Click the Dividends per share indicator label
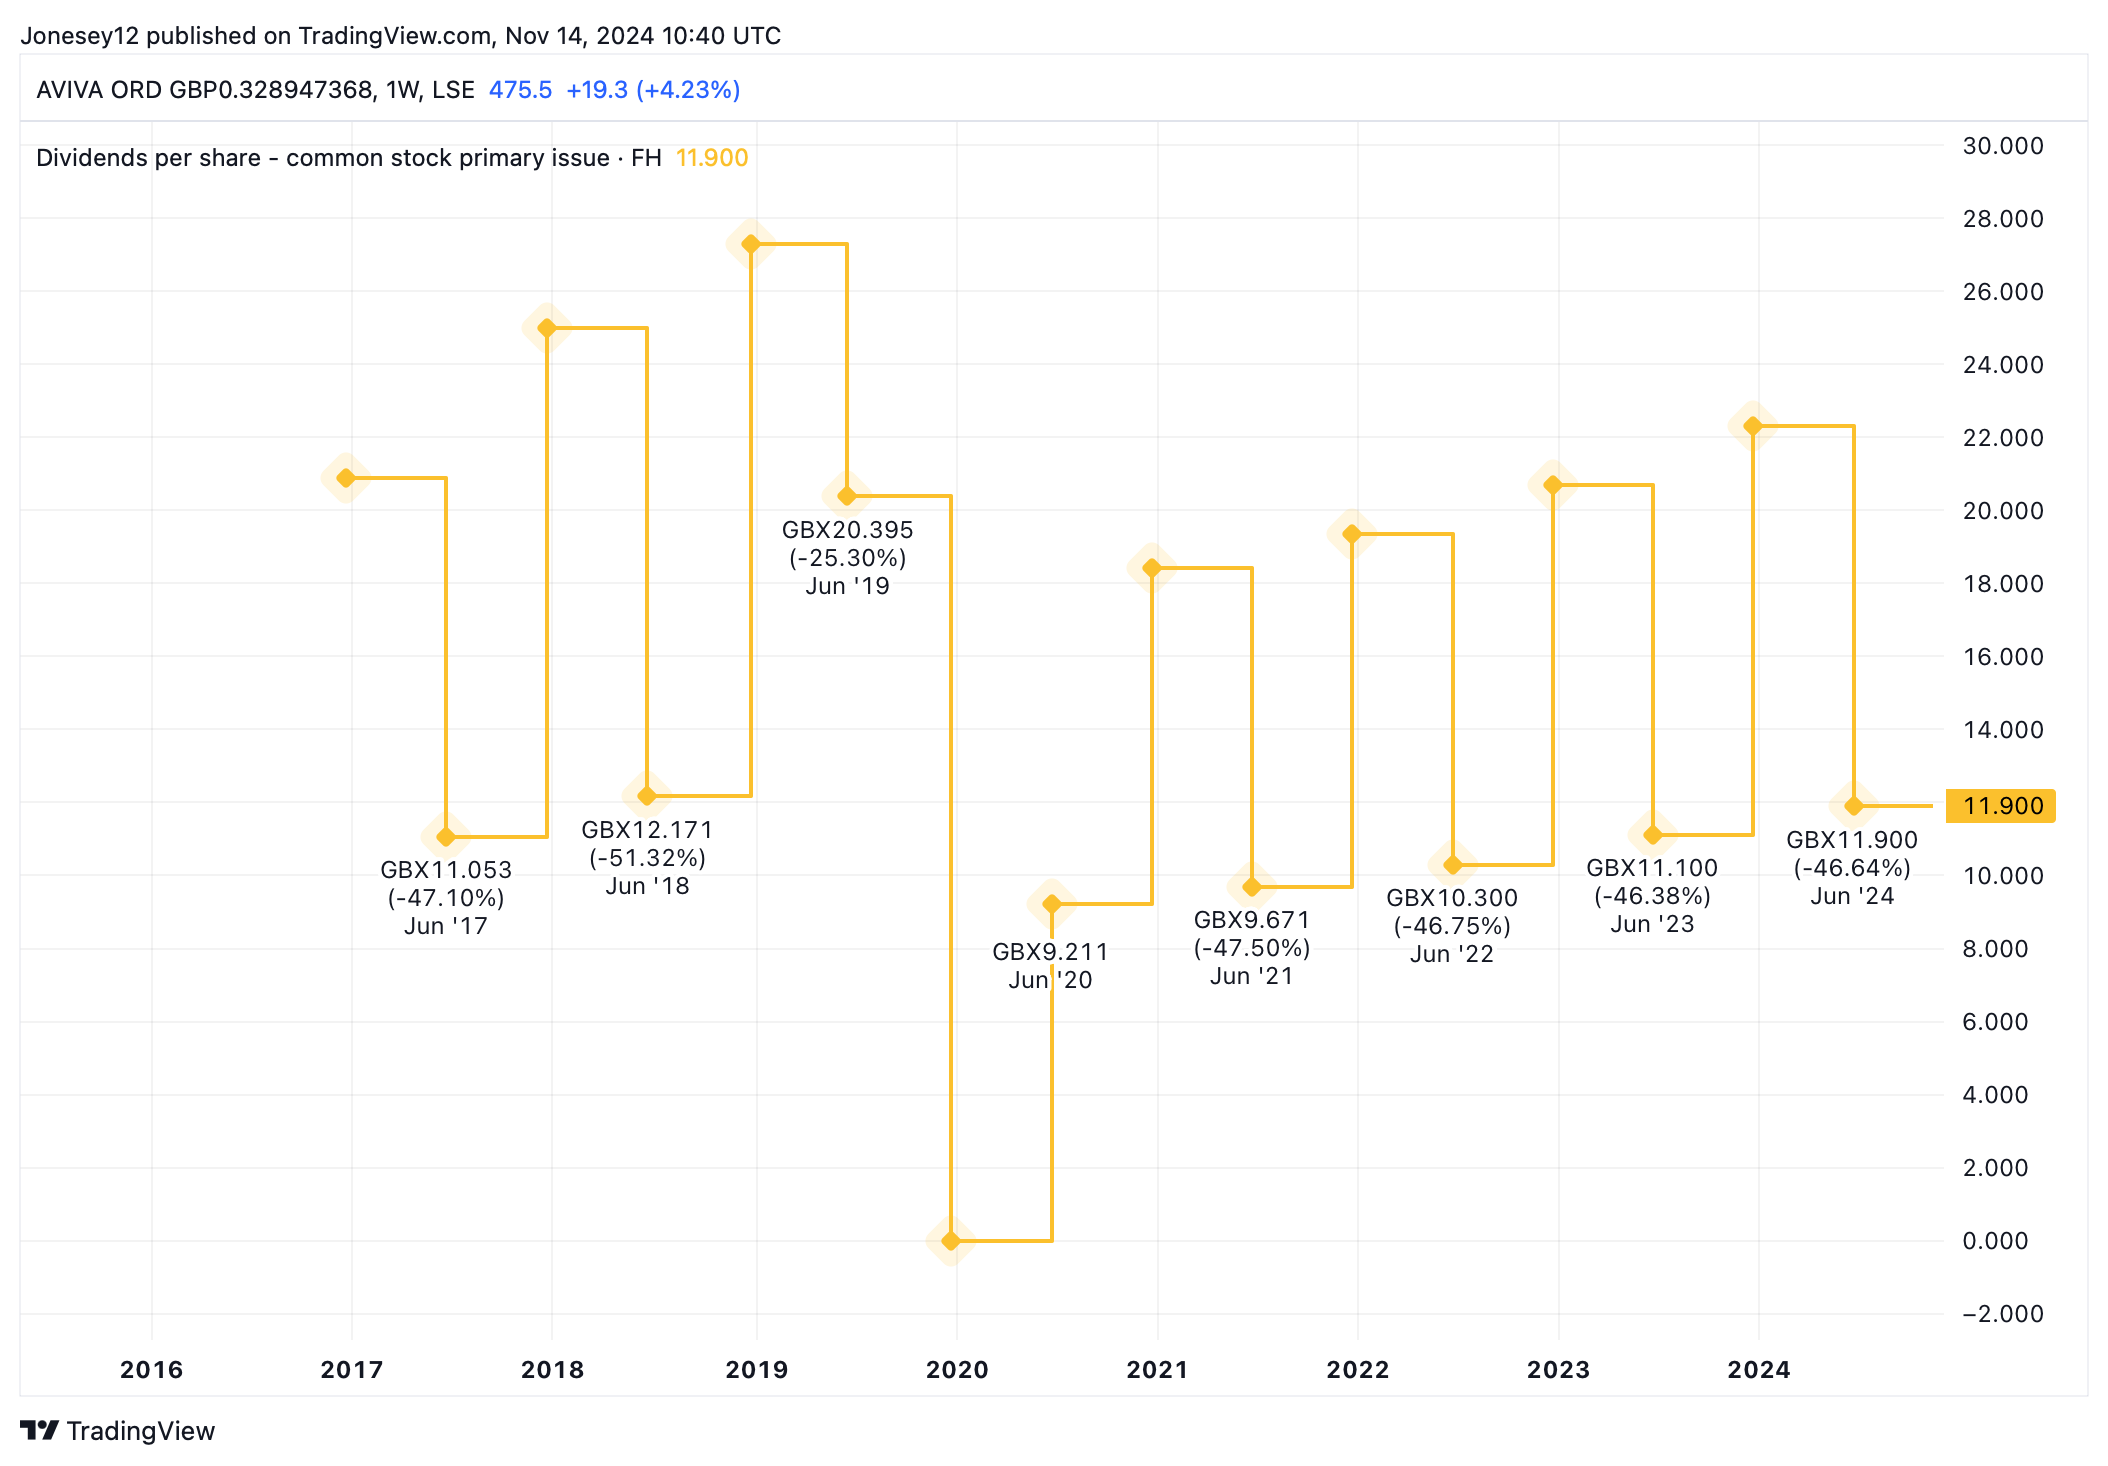The image size is (2108, 1466). click(x=348, y=158)
